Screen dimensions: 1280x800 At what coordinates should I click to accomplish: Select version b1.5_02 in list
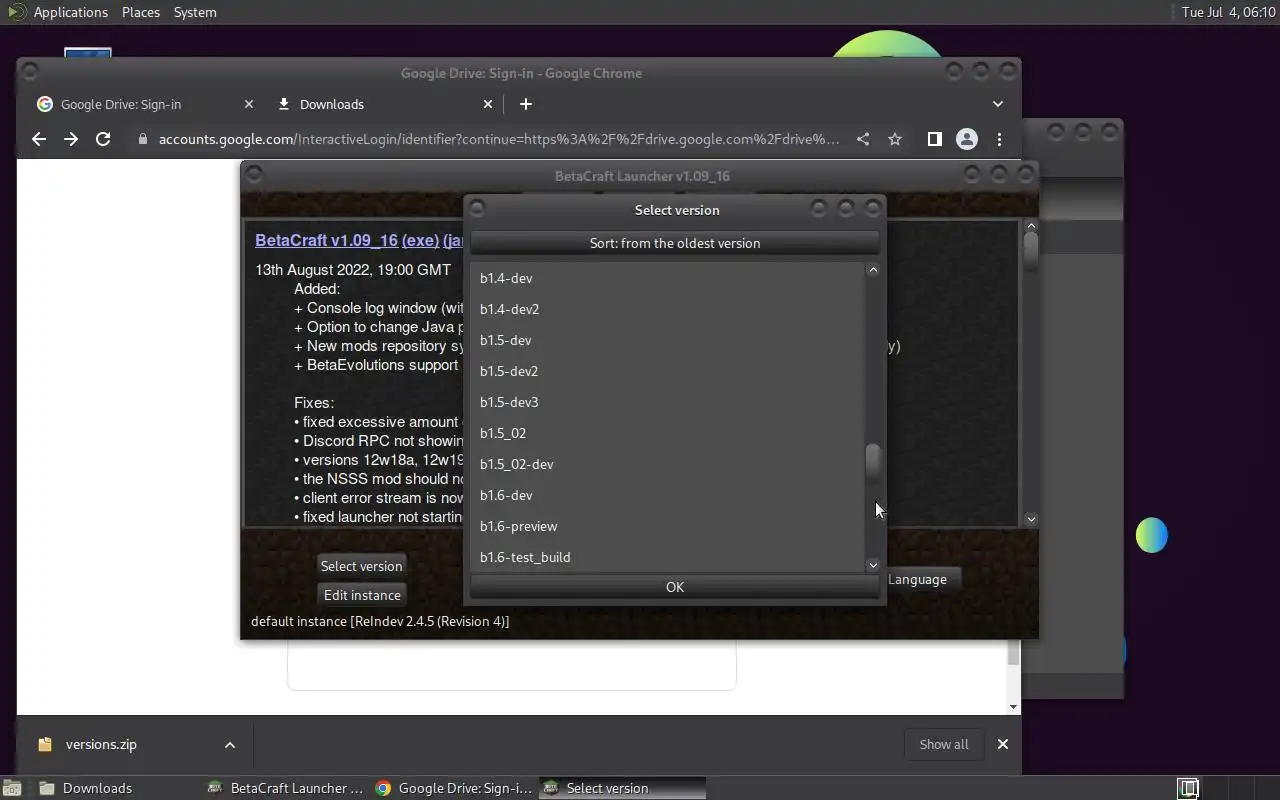click(x=667, y=433)
